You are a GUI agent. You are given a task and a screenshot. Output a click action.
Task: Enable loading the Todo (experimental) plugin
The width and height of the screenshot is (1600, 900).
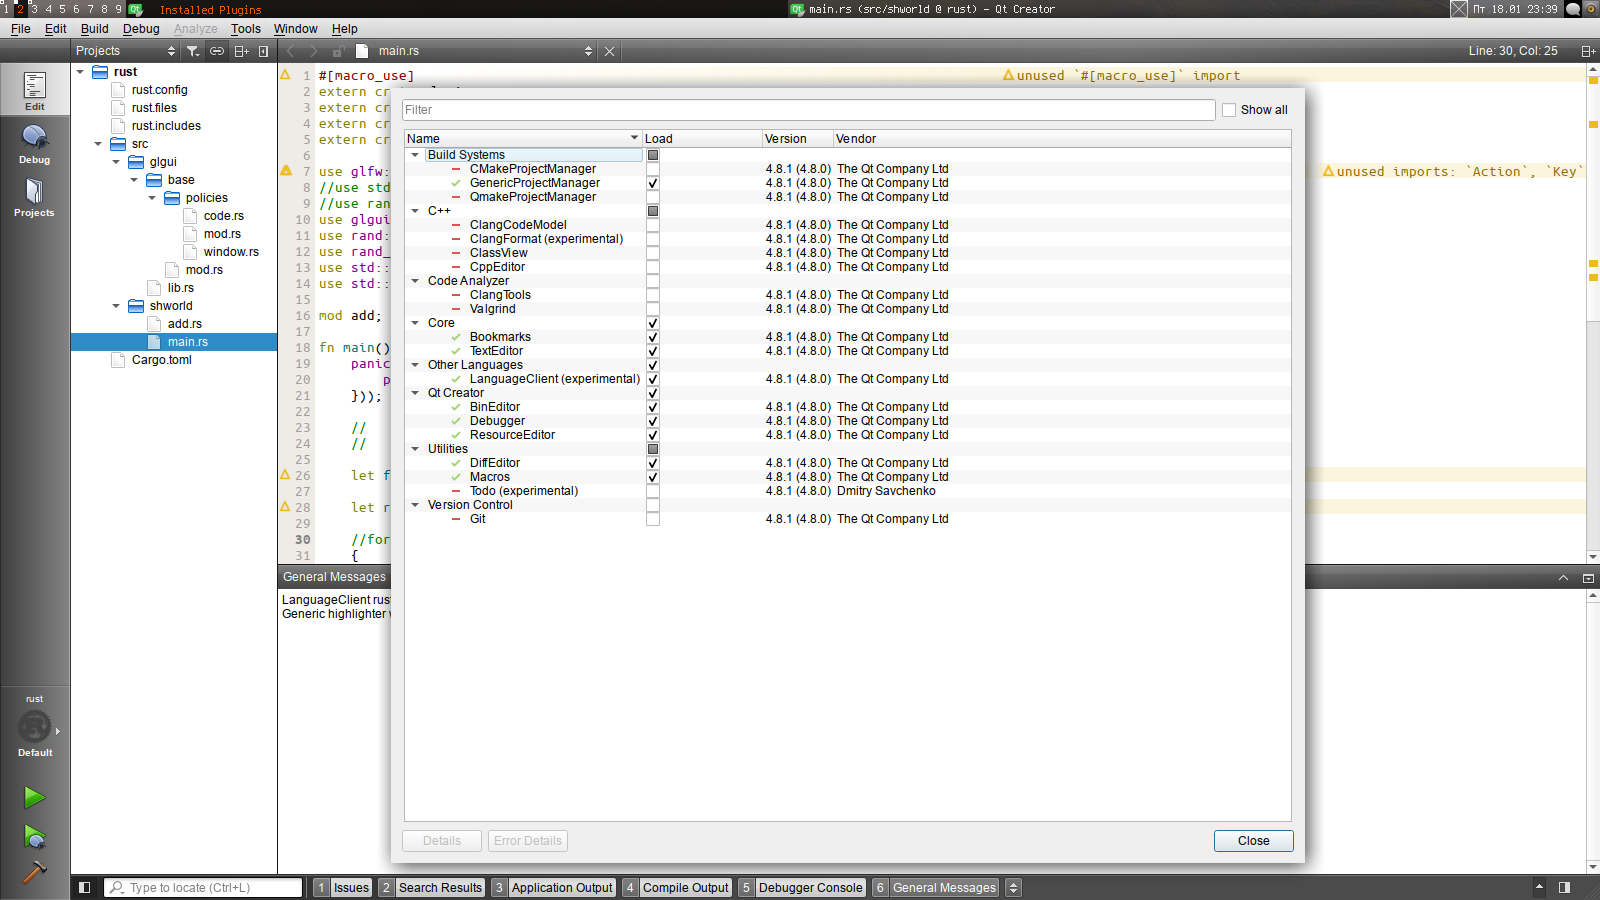coord(653,491)
